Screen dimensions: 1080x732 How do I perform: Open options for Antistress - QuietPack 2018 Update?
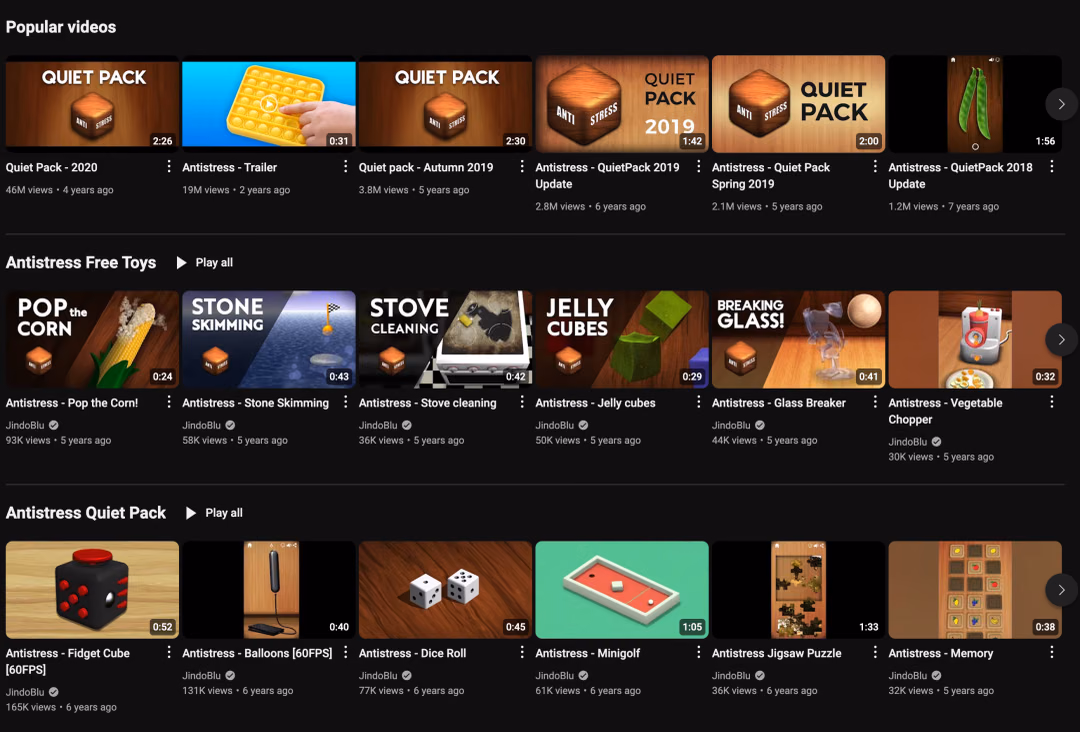click(x=1051, y=167)
